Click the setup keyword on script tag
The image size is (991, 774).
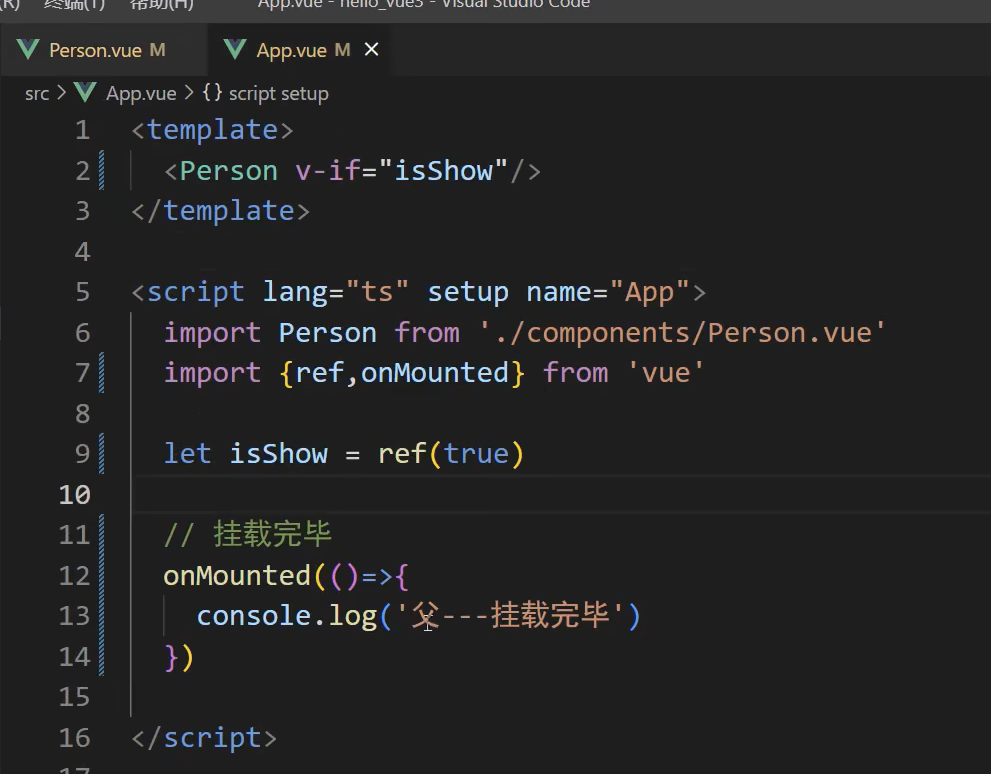coord(468,292)
